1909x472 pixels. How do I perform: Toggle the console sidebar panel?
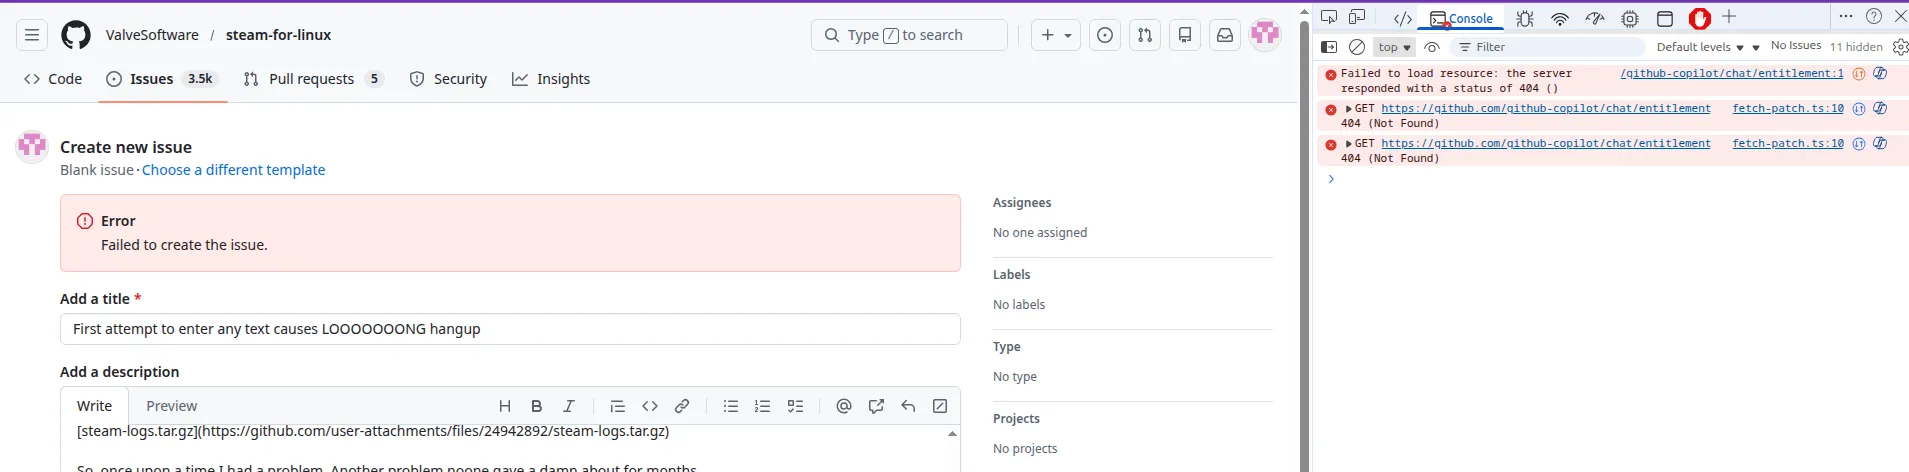click(1329, 47)
